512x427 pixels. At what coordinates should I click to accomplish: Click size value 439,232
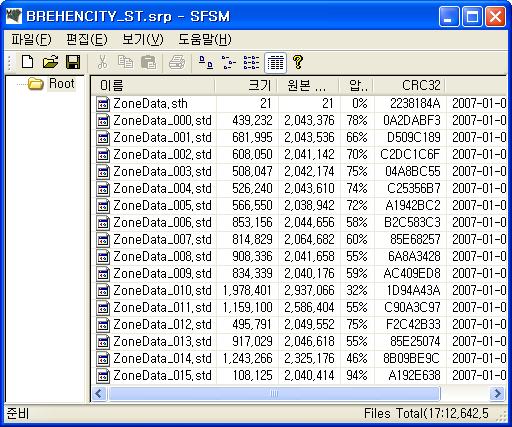(252, 121)
